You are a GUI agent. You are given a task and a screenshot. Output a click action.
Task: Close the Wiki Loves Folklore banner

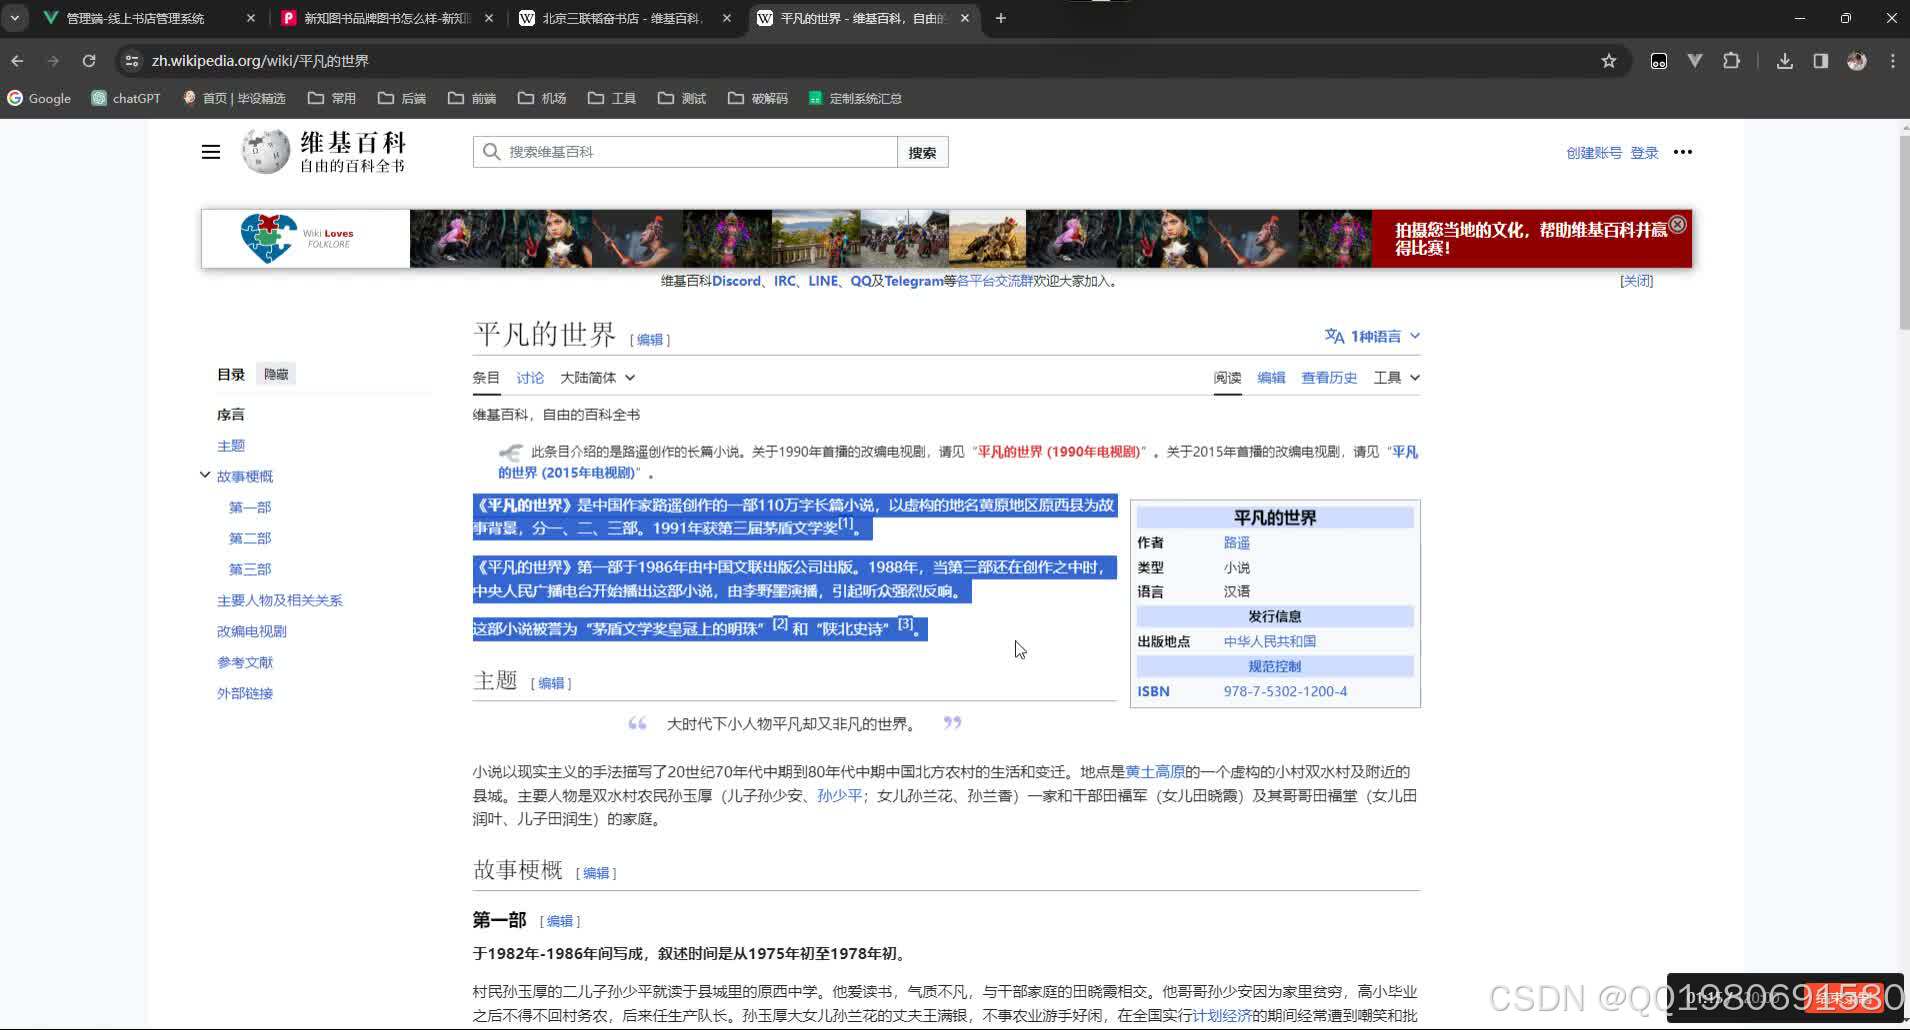tap(1676, 224)
